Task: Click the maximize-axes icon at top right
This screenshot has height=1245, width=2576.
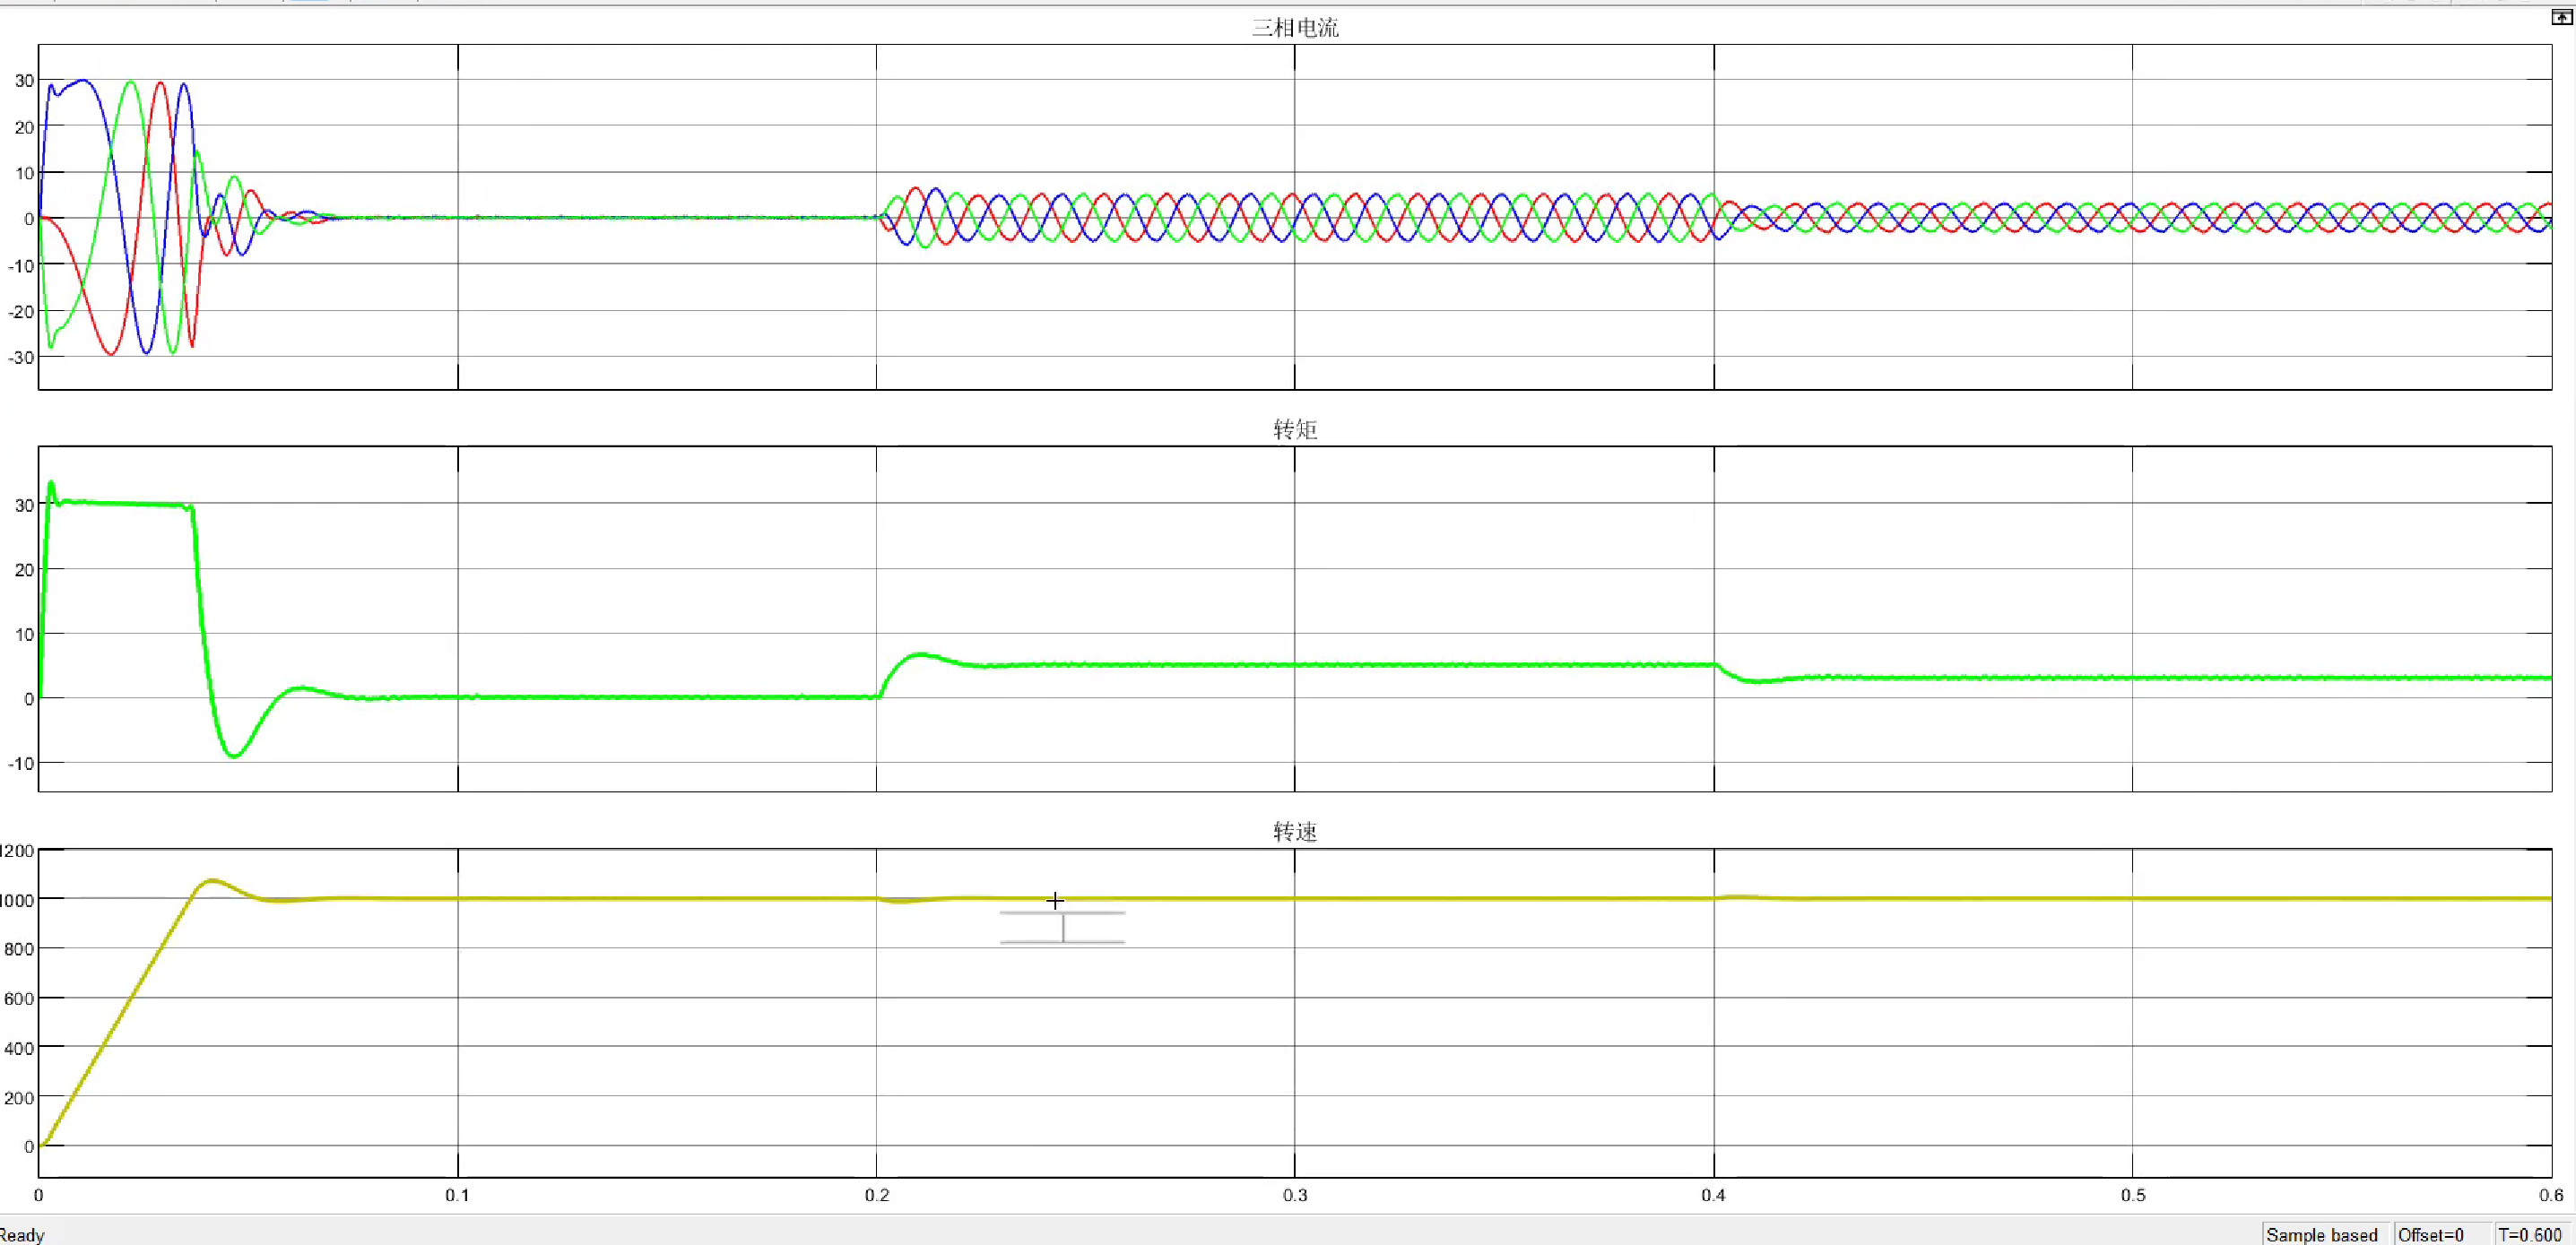Action: coord(2561,17)
